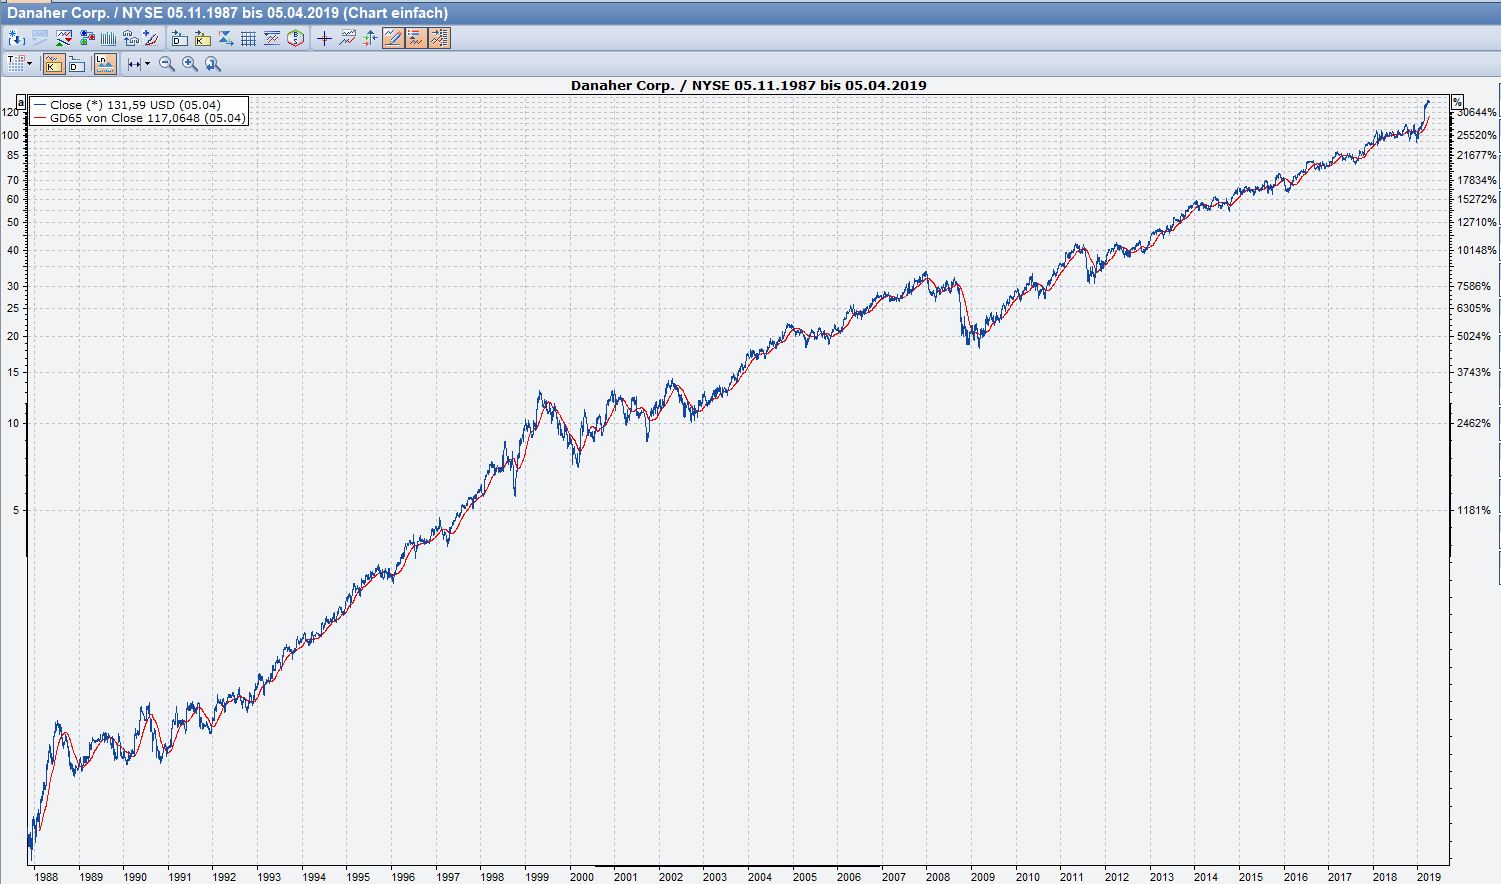Click the white D box with arrow icon
This screenshot has width=1501, height=884.
[179, 38]
